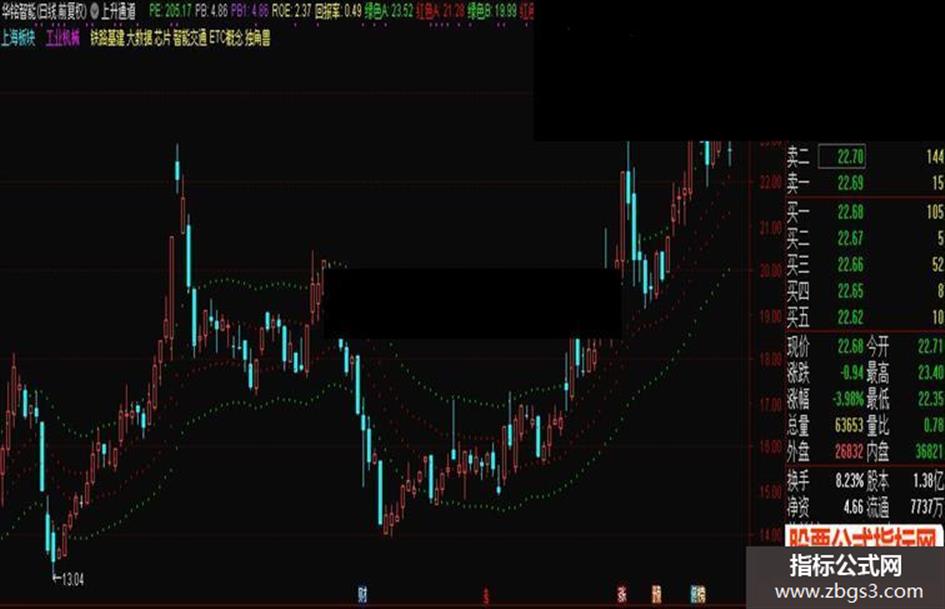The width and height of the screenshot is (945, 609).
Task: Click the blue 财 marker on the timeline
Action: pos(362,596)
